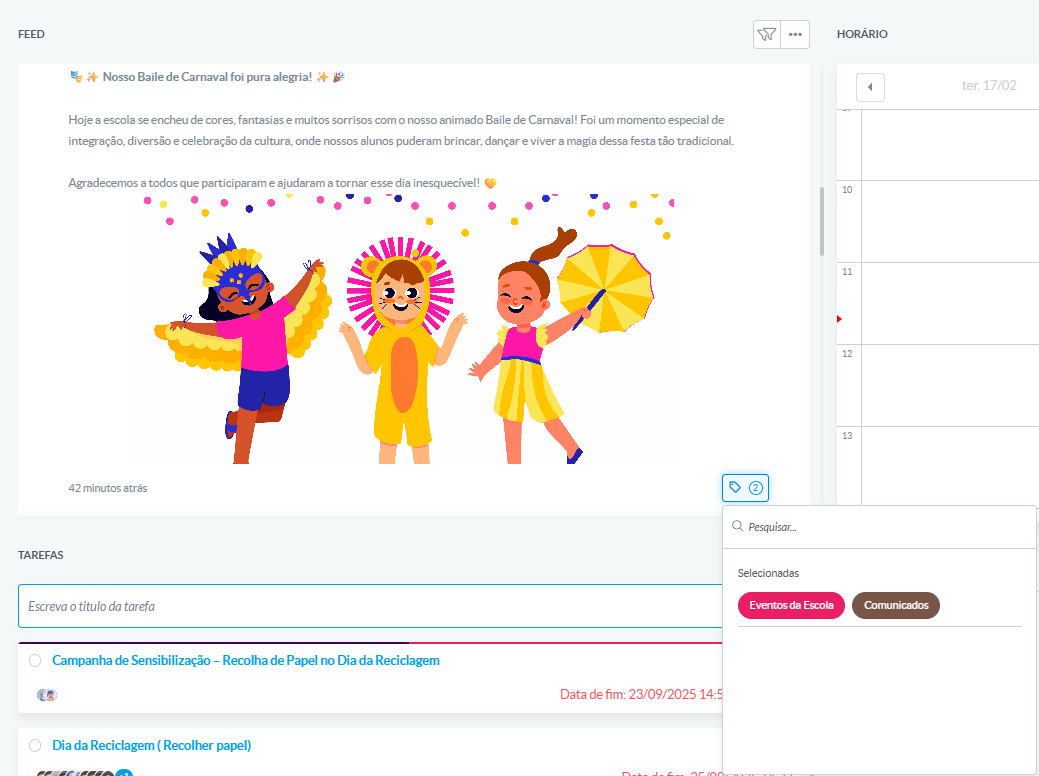Click the Campanha task end date text
The height and width of the screenshot is (776, 1039).
(641, 694)
